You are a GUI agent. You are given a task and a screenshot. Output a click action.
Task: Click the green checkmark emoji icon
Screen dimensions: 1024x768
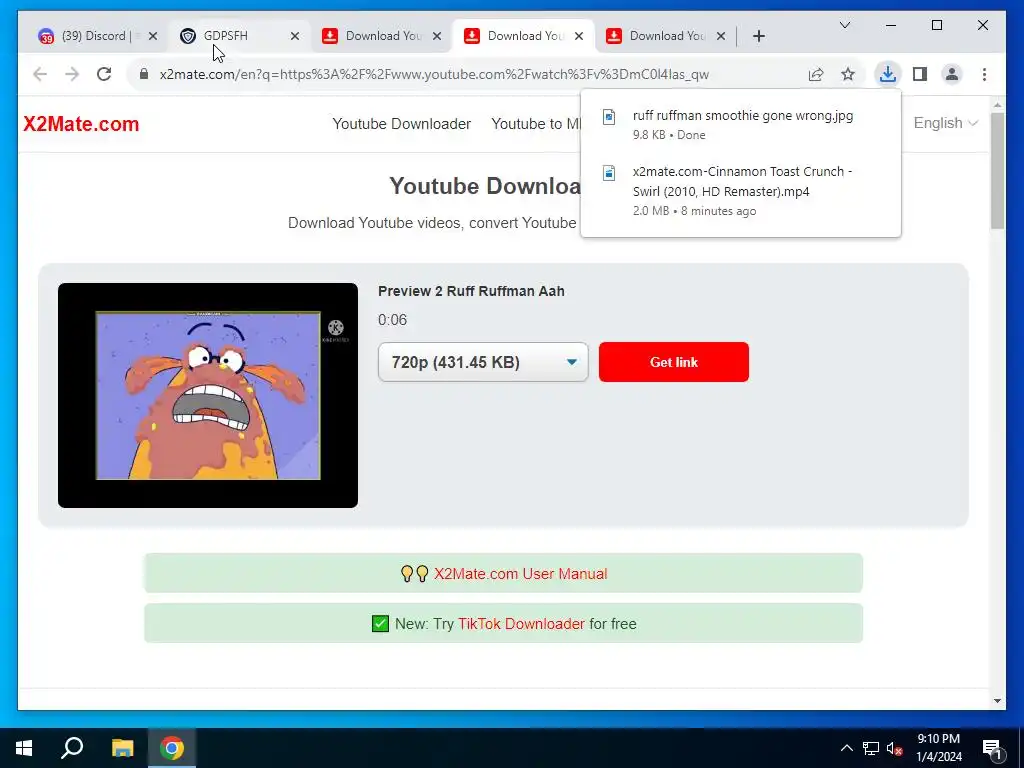(x=380, y=624)
